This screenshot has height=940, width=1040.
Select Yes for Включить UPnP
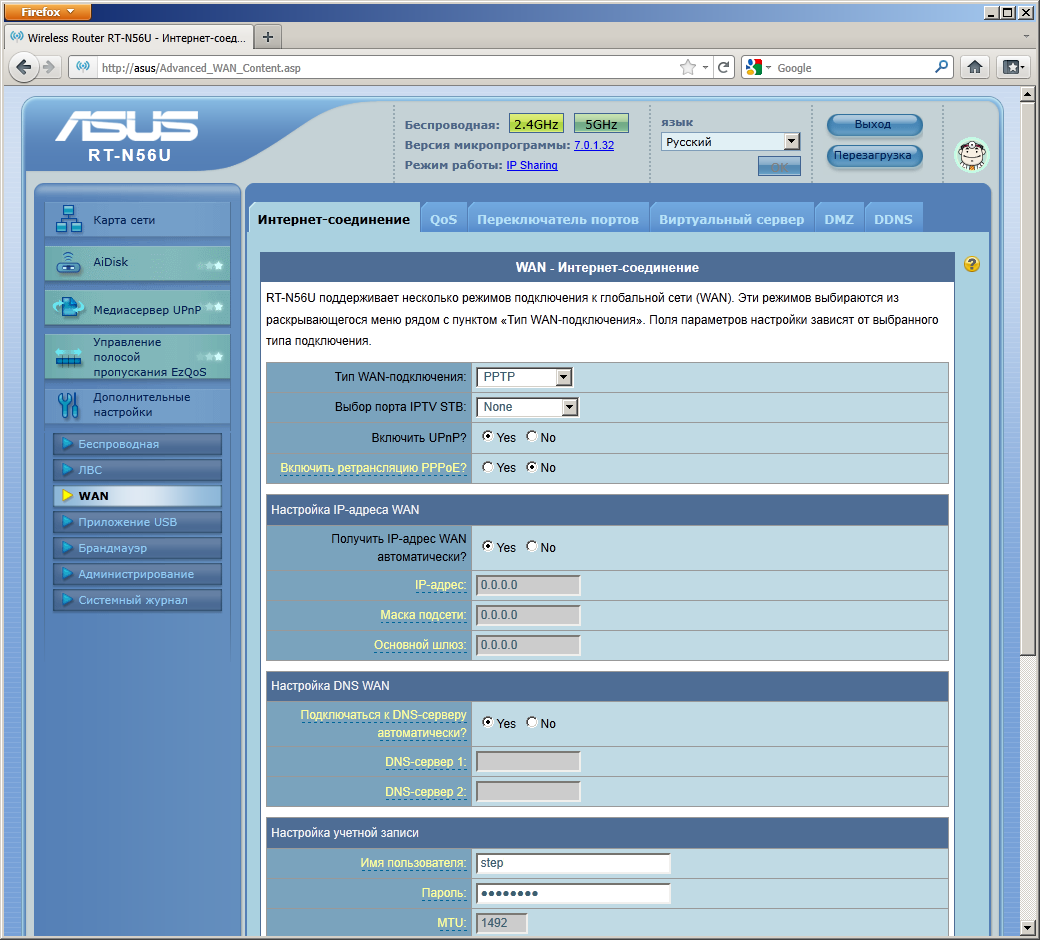tap(488, 436)
